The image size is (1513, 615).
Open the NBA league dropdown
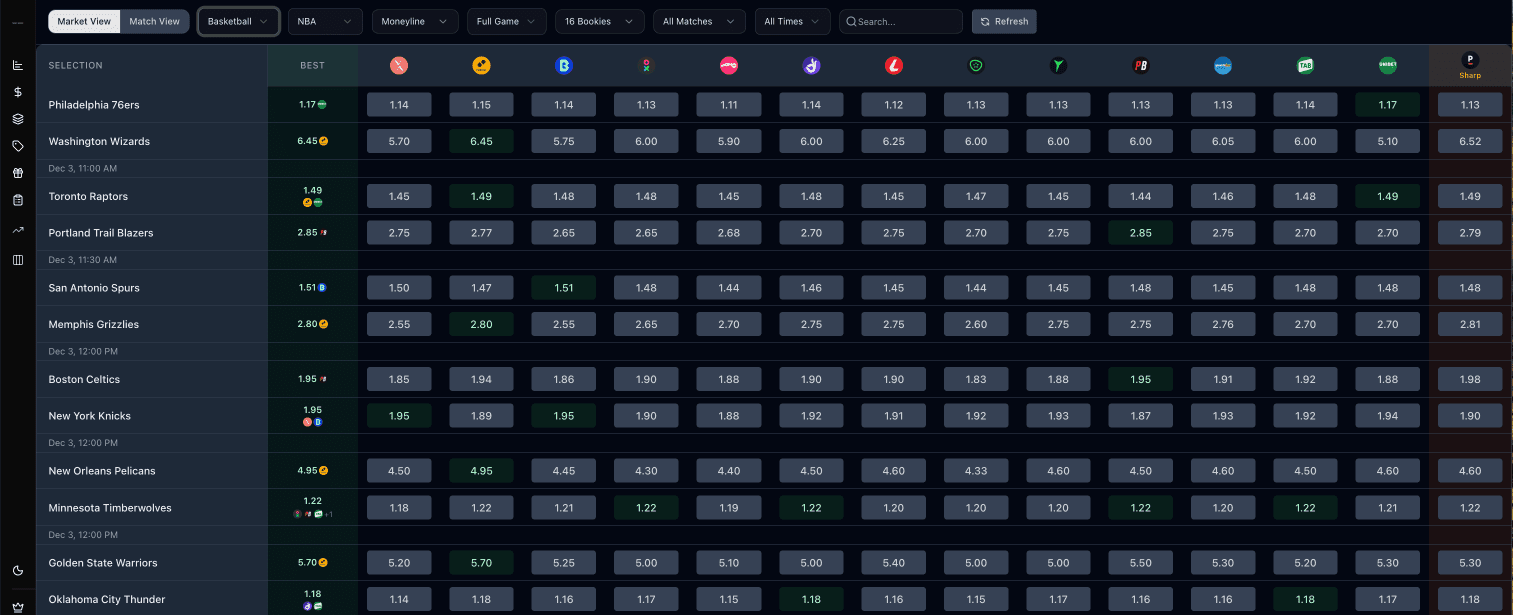tap(325, 21)
